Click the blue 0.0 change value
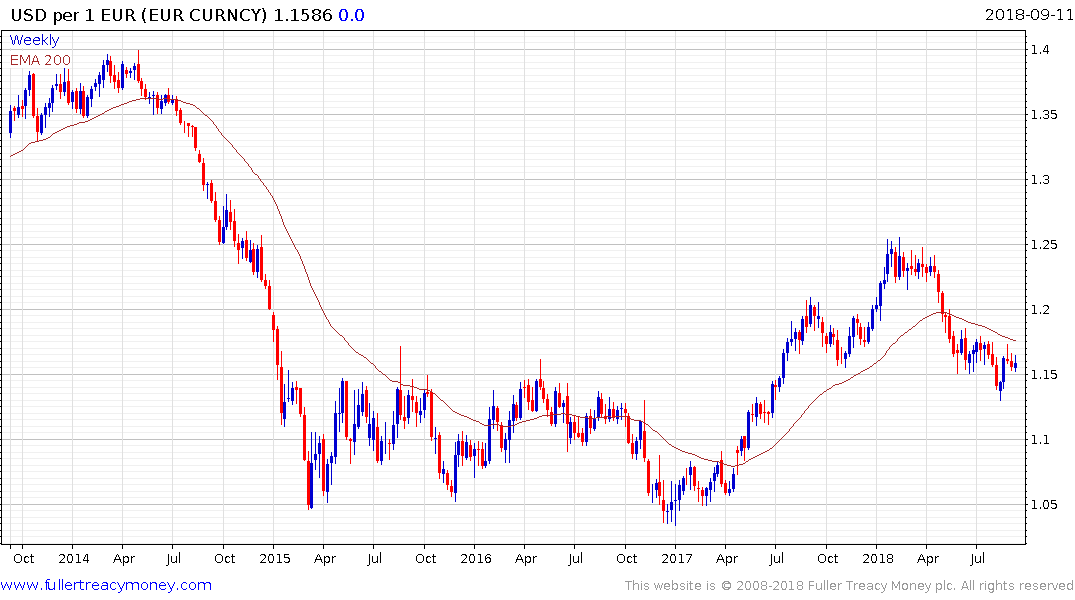This screenshot has height=600, width=1075. (x=352, y=15)
